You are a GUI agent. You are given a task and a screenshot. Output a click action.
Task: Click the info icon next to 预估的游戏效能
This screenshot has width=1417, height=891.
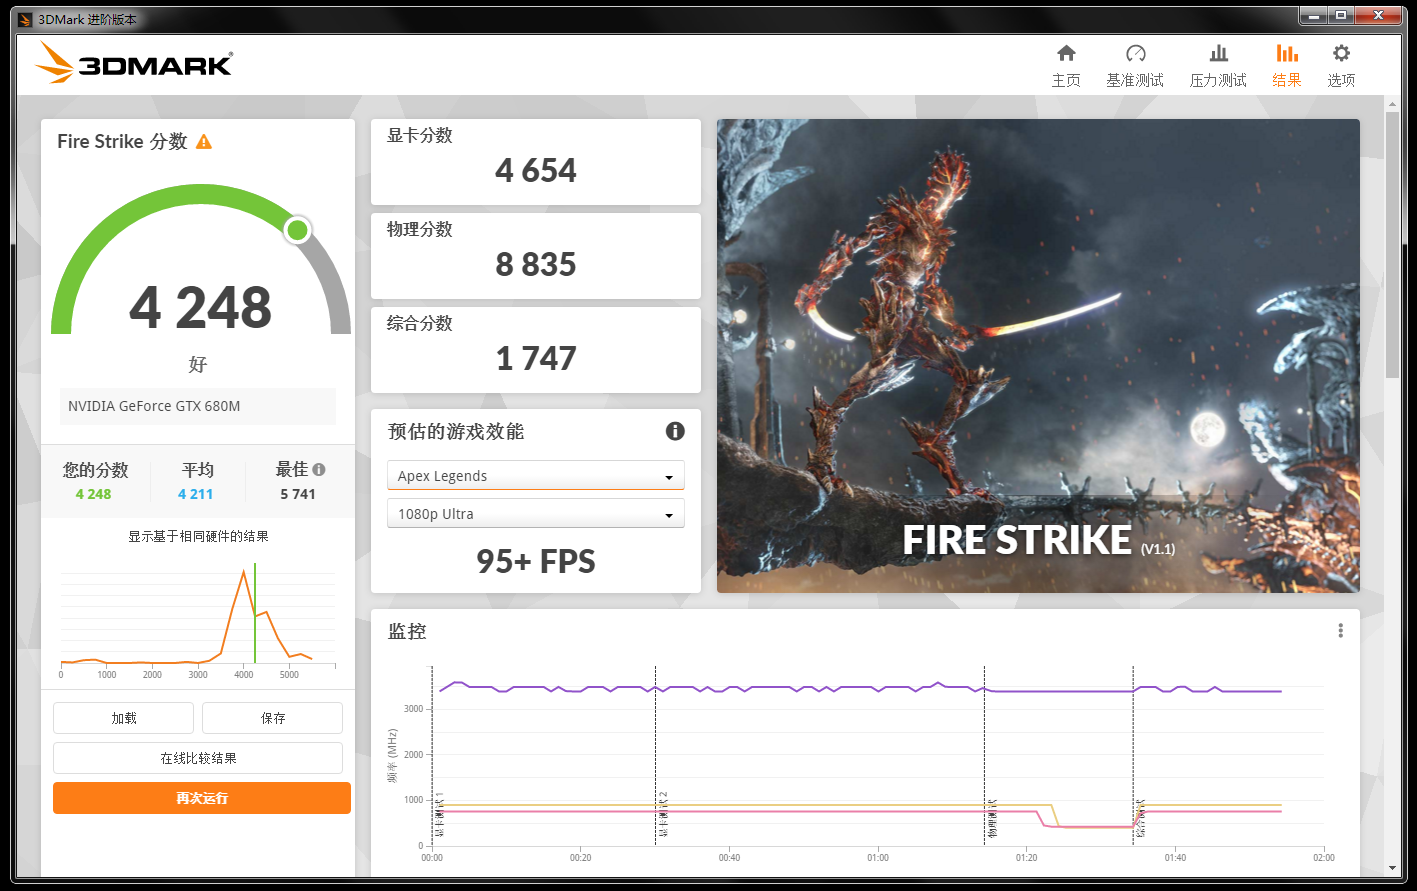pos(675,431)
